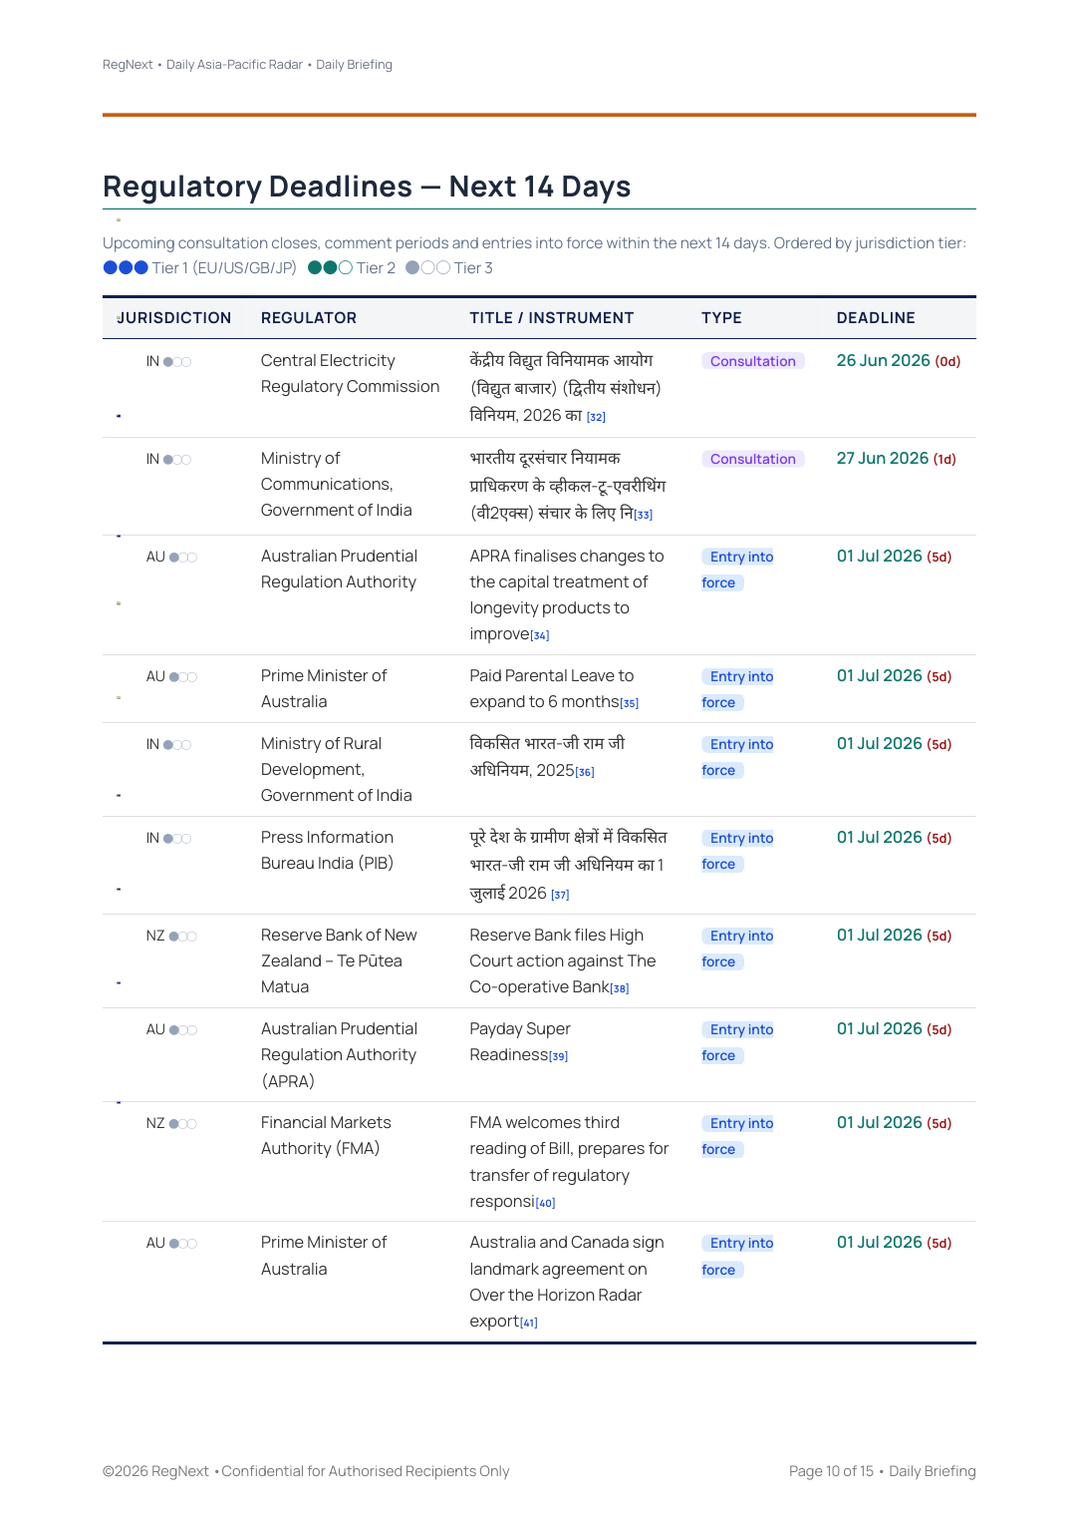Click Daily Asia-Pacific Radar in header

click(235, 65)
